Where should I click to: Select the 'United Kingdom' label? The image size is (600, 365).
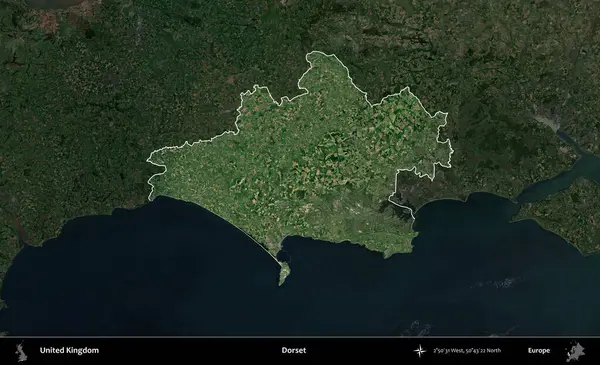pos(69,350)
